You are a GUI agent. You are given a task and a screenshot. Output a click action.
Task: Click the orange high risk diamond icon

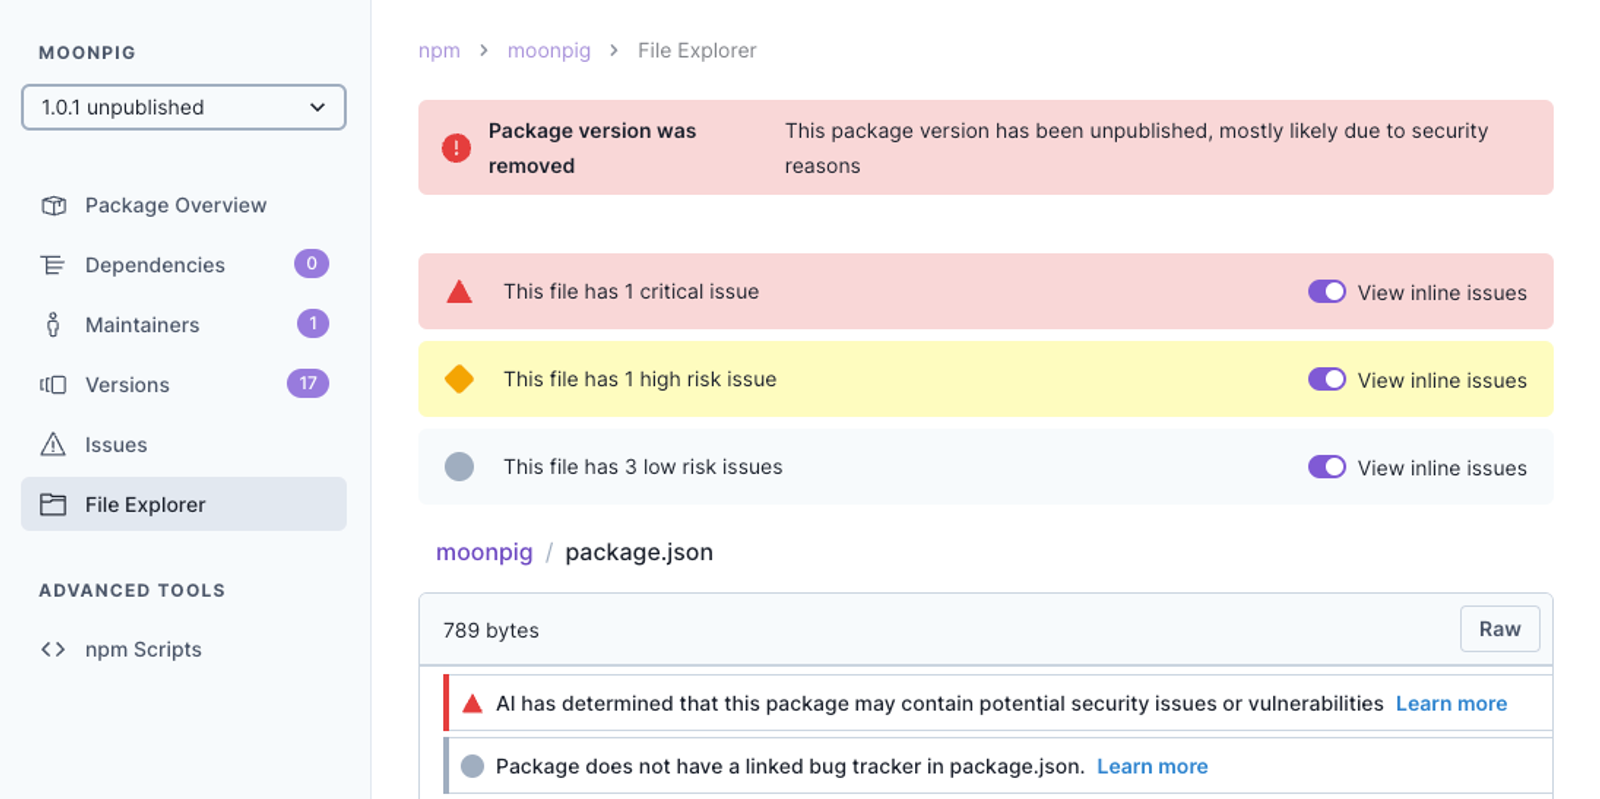tap(459, 379)
